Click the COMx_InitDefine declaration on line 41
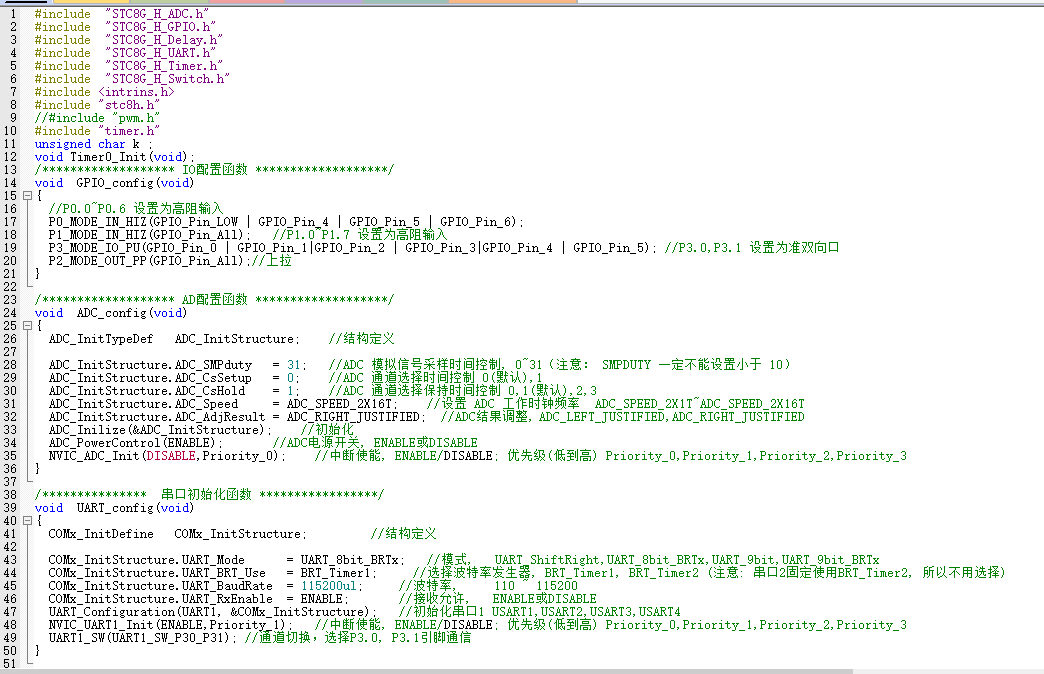 pyautogui.click(x=178, y=534)
